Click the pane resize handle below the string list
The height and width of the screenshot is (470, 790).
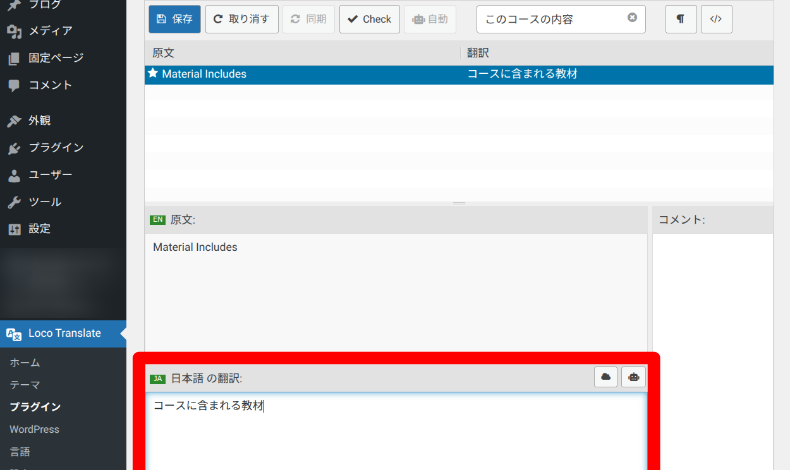click(458, 203)
